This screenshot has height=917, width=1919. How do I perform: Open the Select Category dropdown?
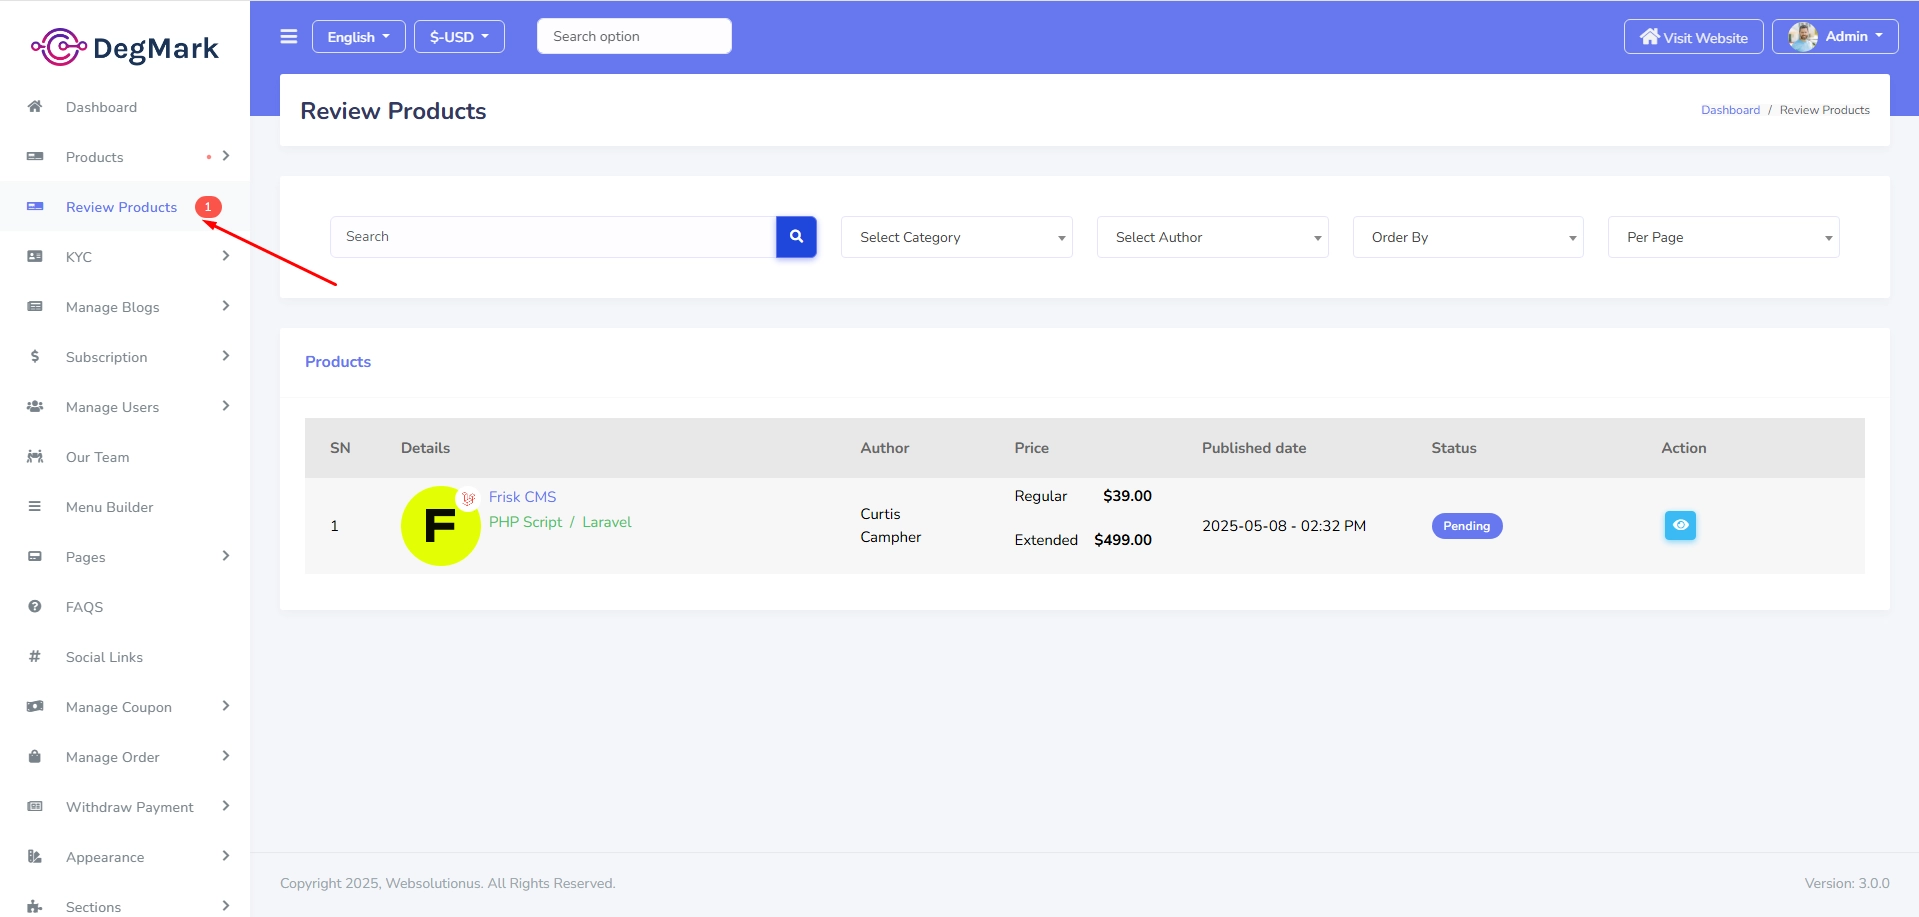click(957, 237)
